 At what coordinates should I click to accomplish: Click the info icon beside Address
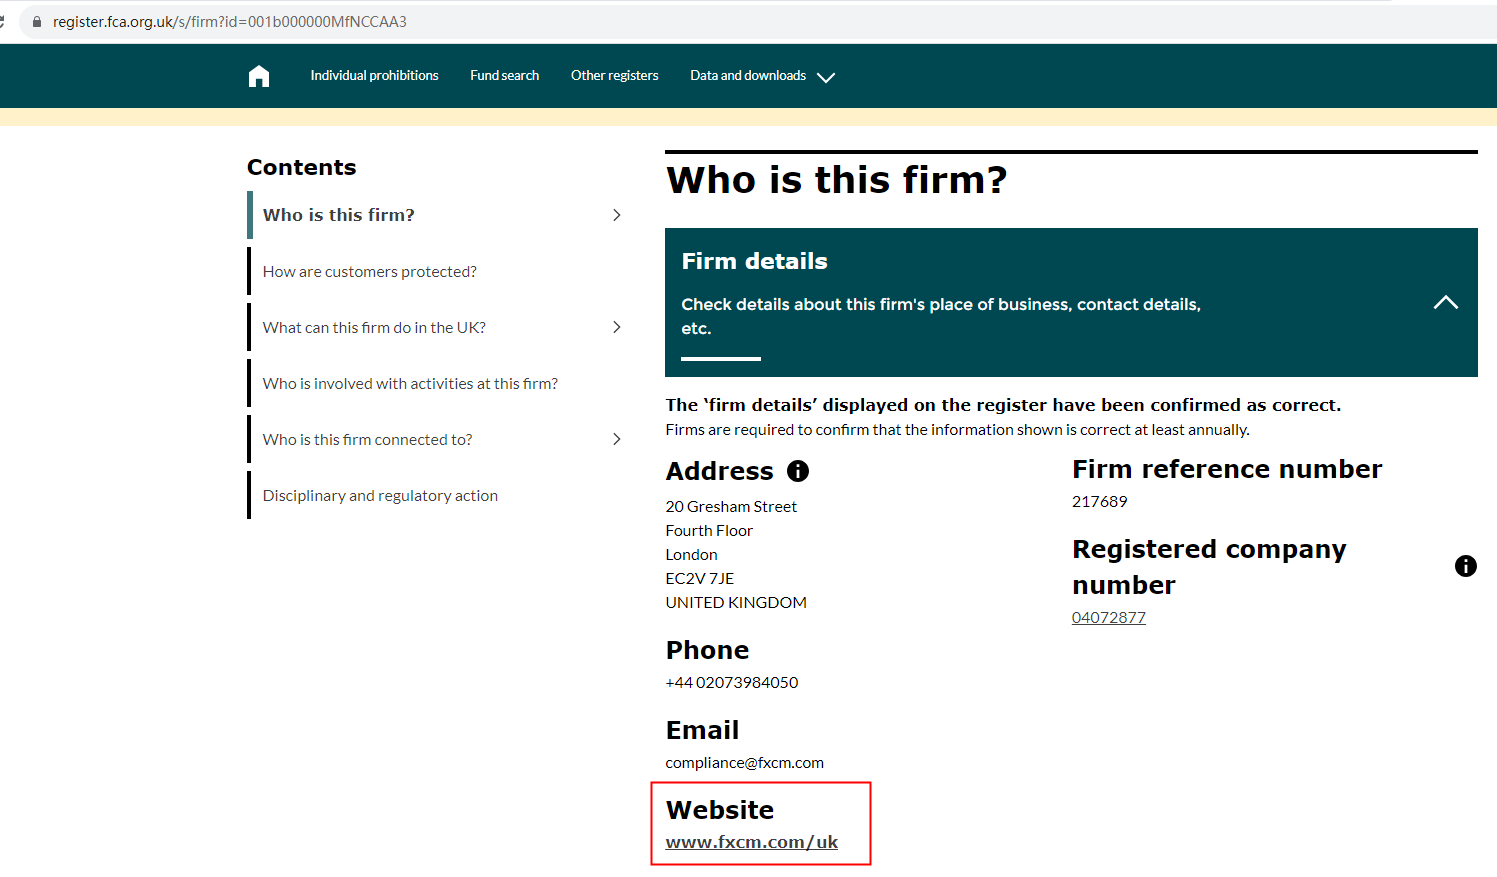[798, 471]
